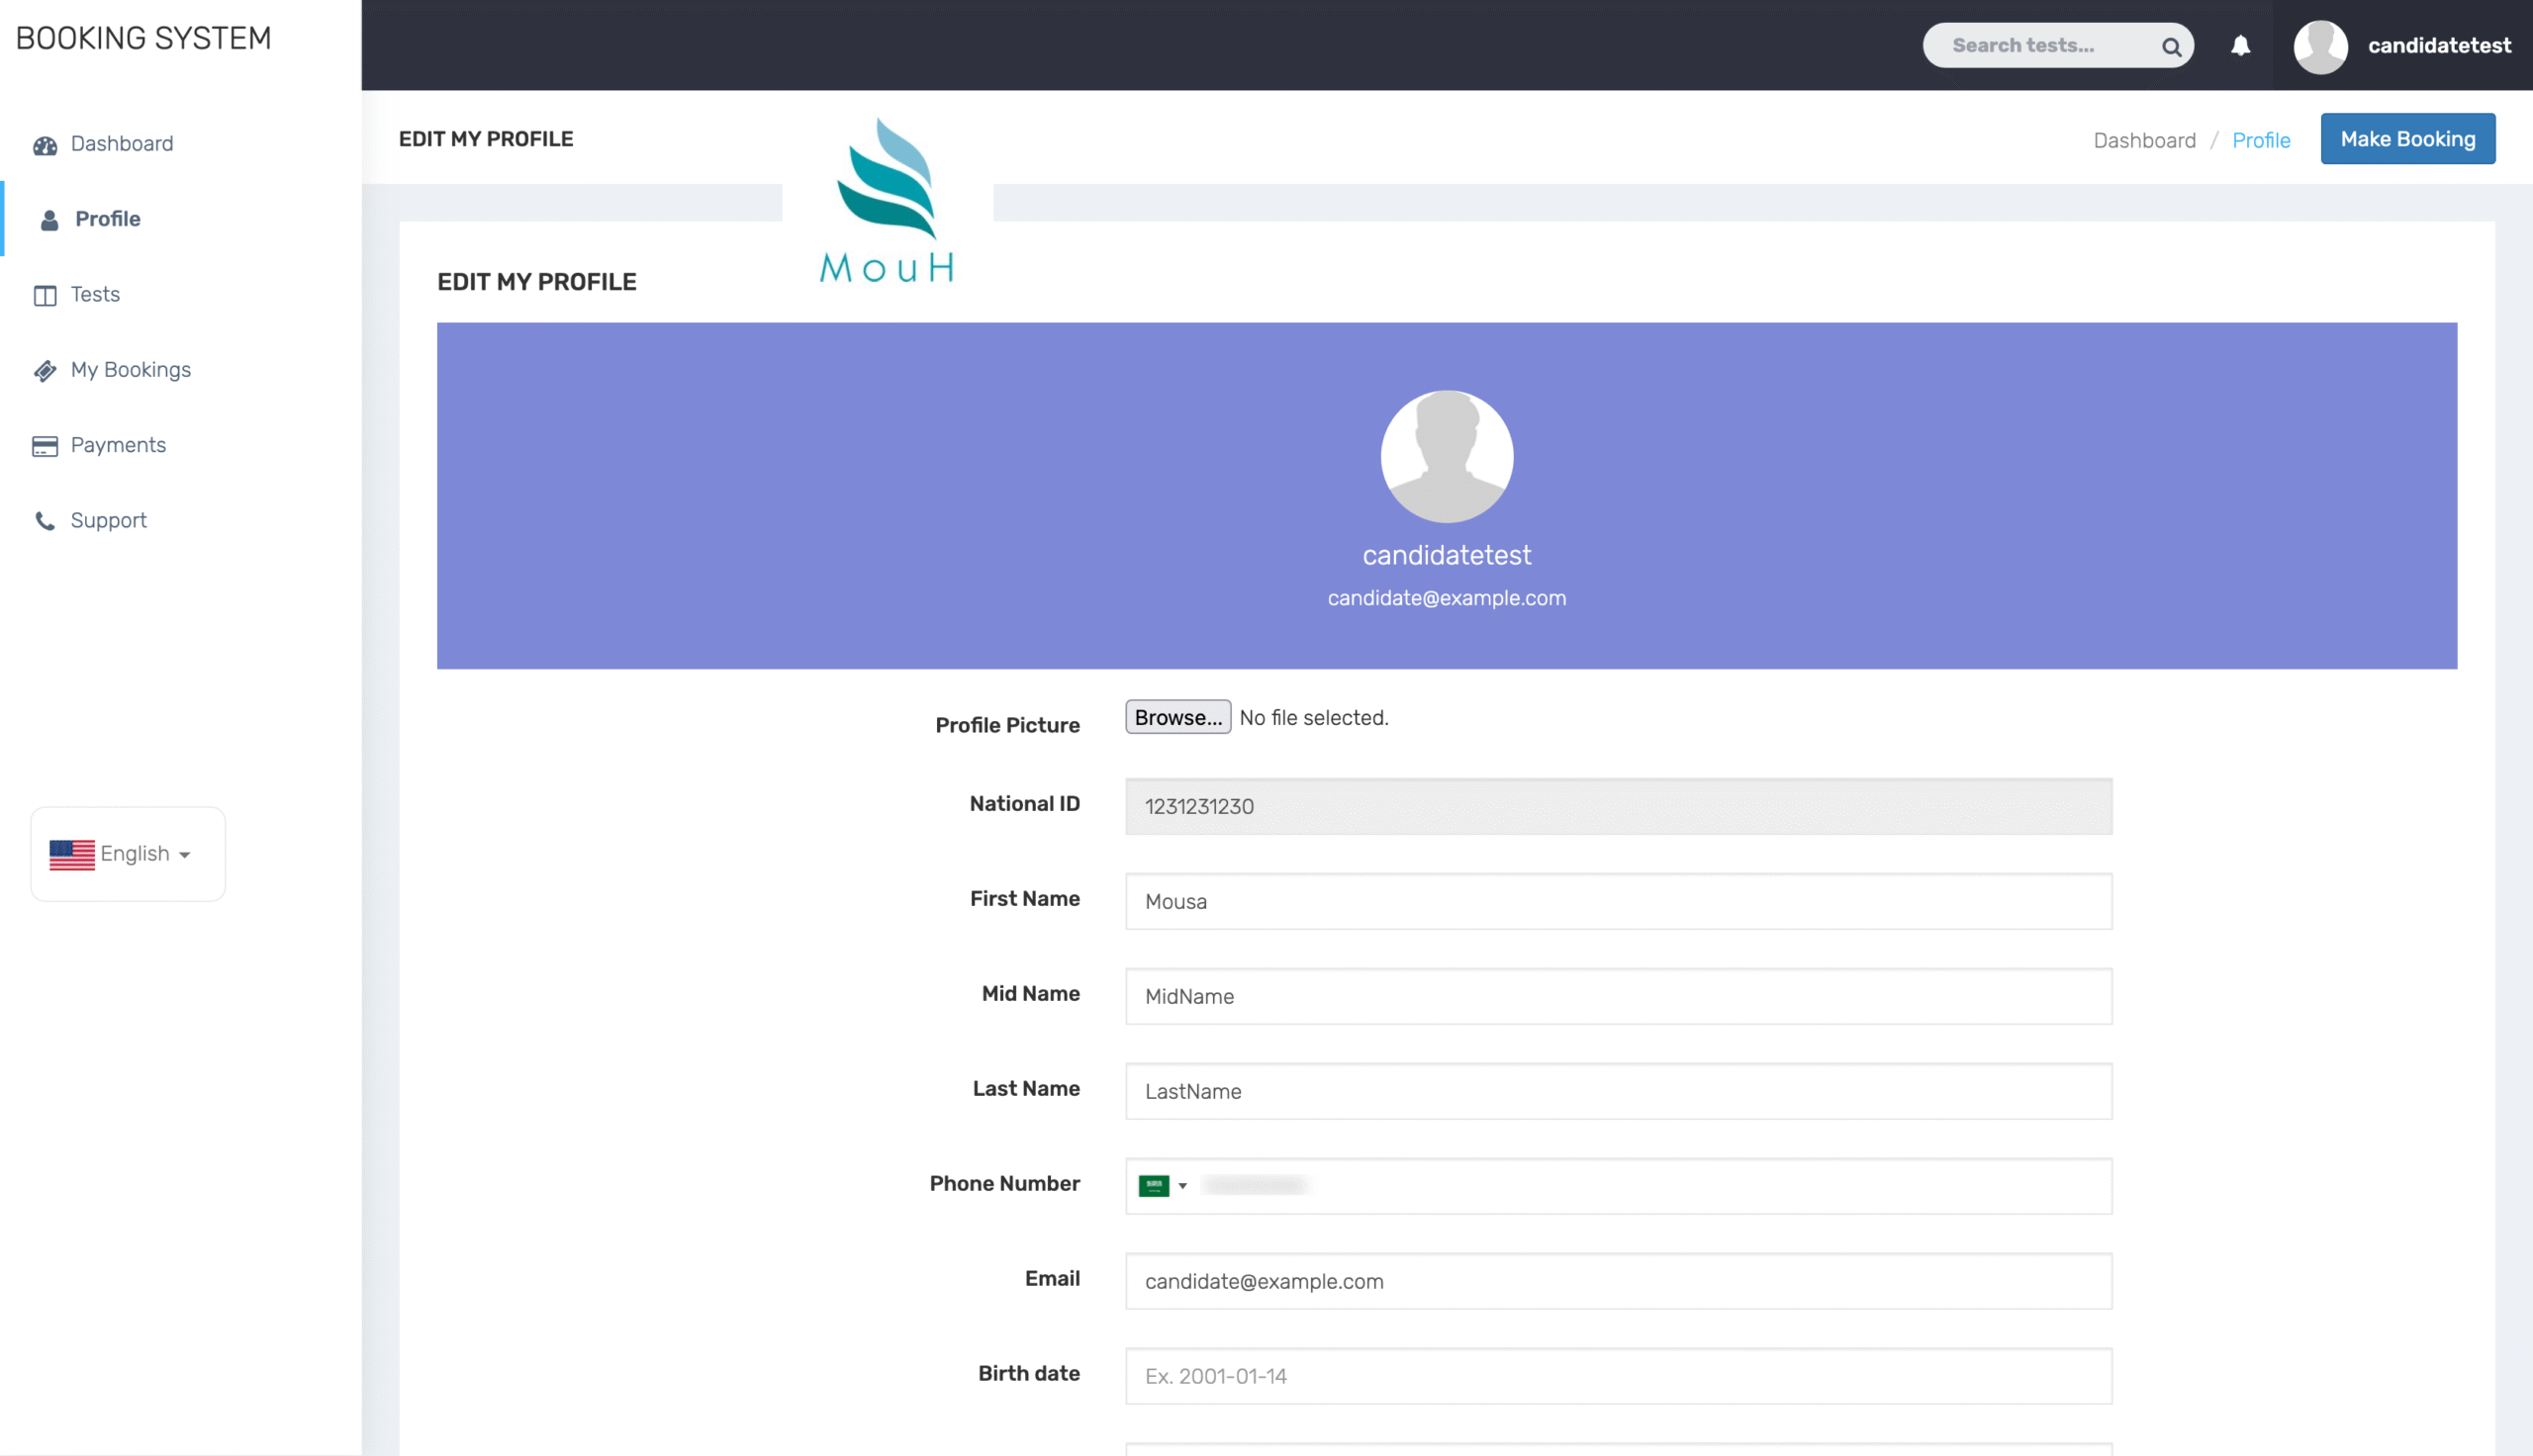Click the Support phone icon
Screen dimensions: 2533x1456
45,521
